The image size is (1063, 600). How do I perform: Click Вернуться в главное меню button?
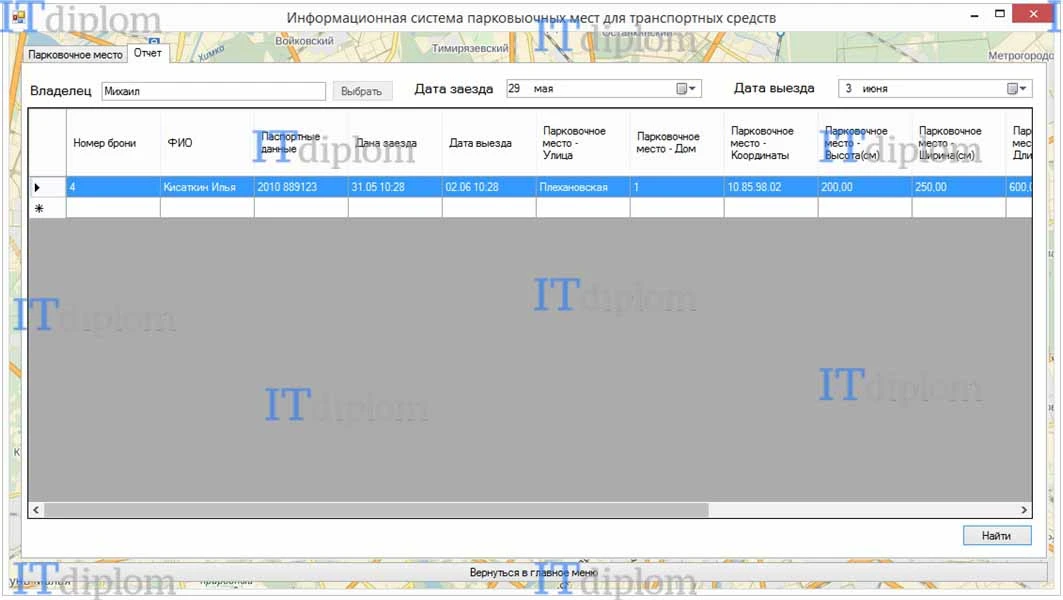tap(533, 572)
